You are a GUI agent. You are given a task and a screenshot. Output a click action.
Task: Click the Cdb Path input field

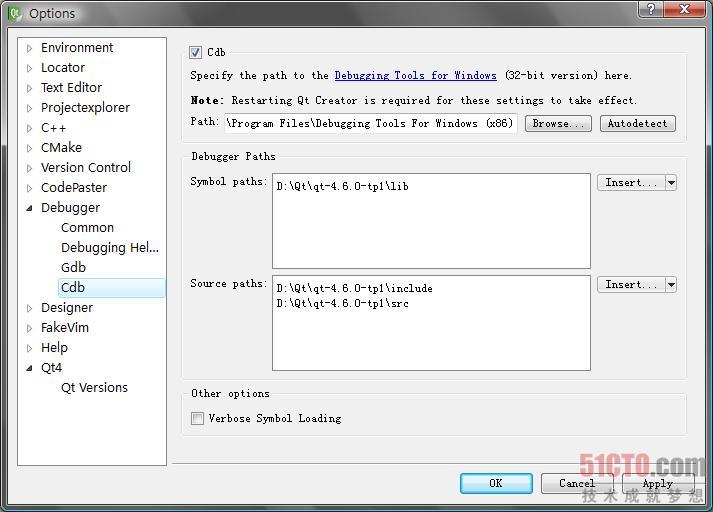click(x=371, y=123)
